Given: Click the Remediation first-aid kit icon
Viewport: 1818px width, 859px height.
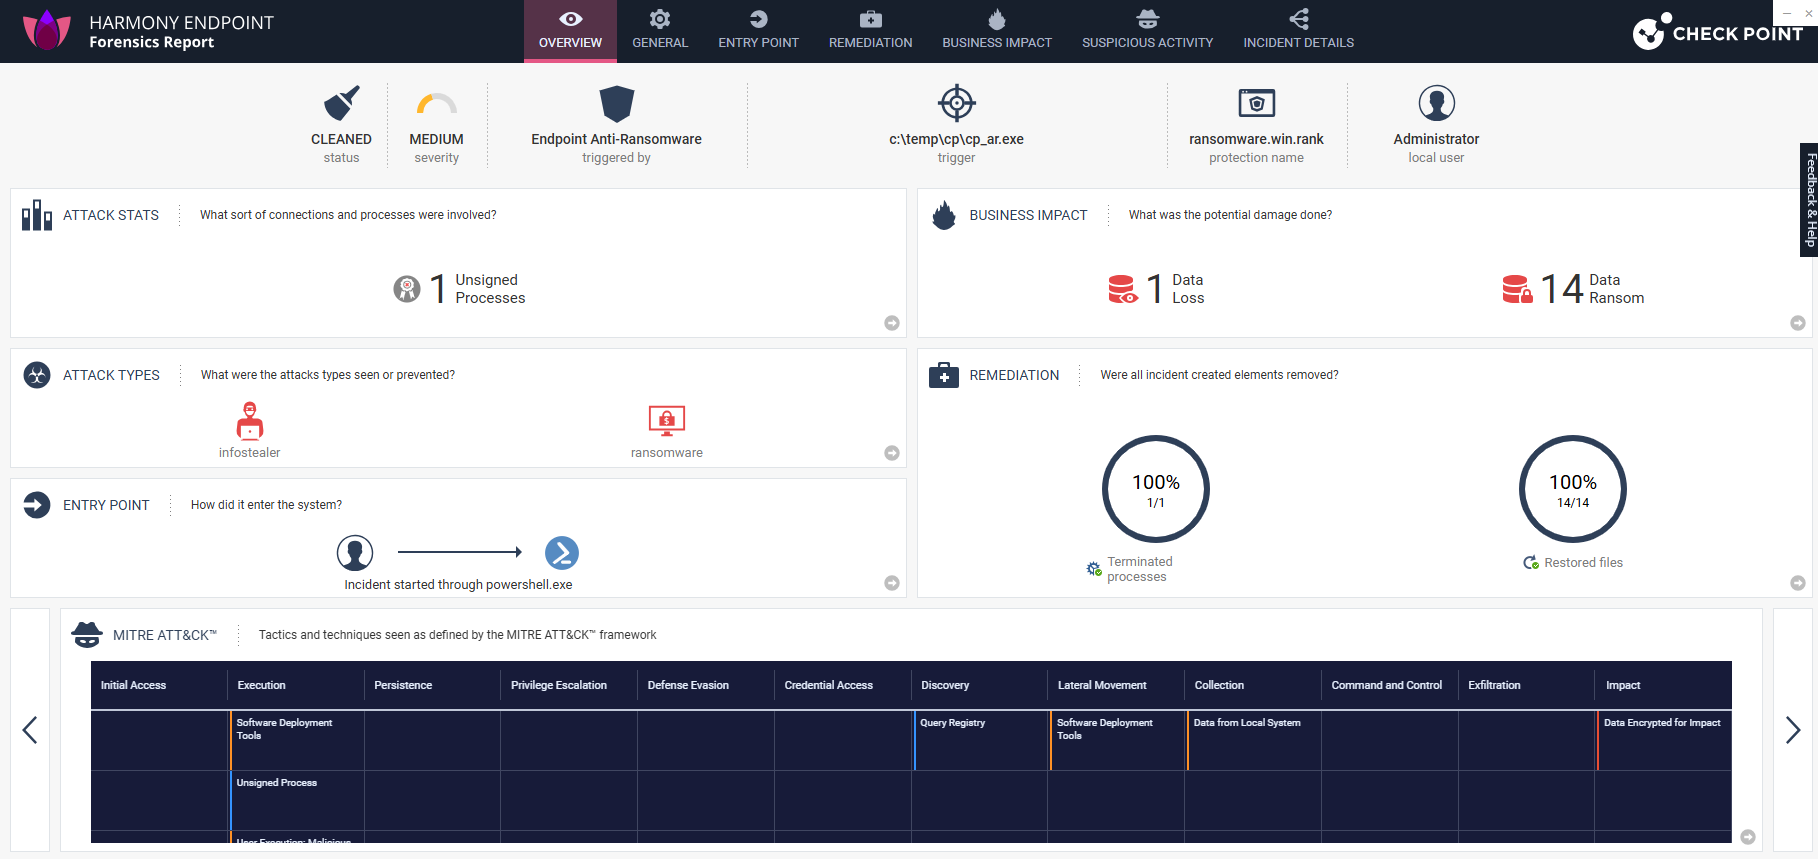Looking at the screenshot, I should [x=944, y=375].
